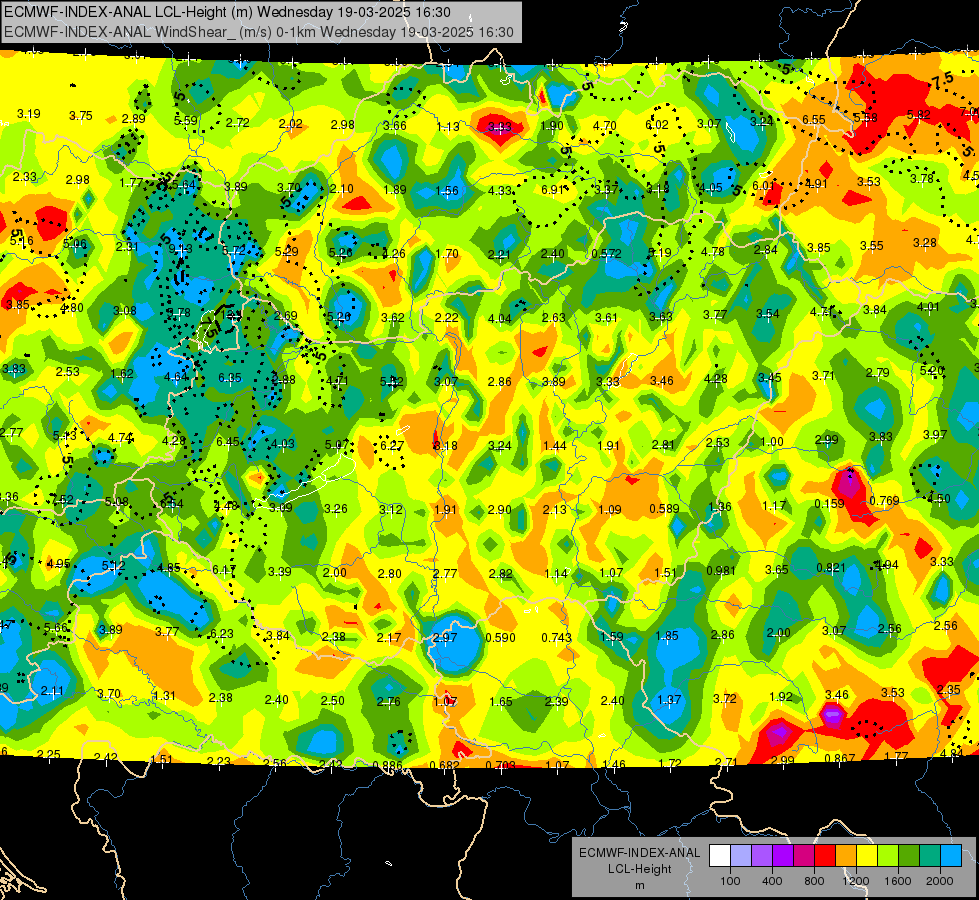Click the dark green legend swatch
This screenshot has width=979, height=900.
click(x=908, y=856)
